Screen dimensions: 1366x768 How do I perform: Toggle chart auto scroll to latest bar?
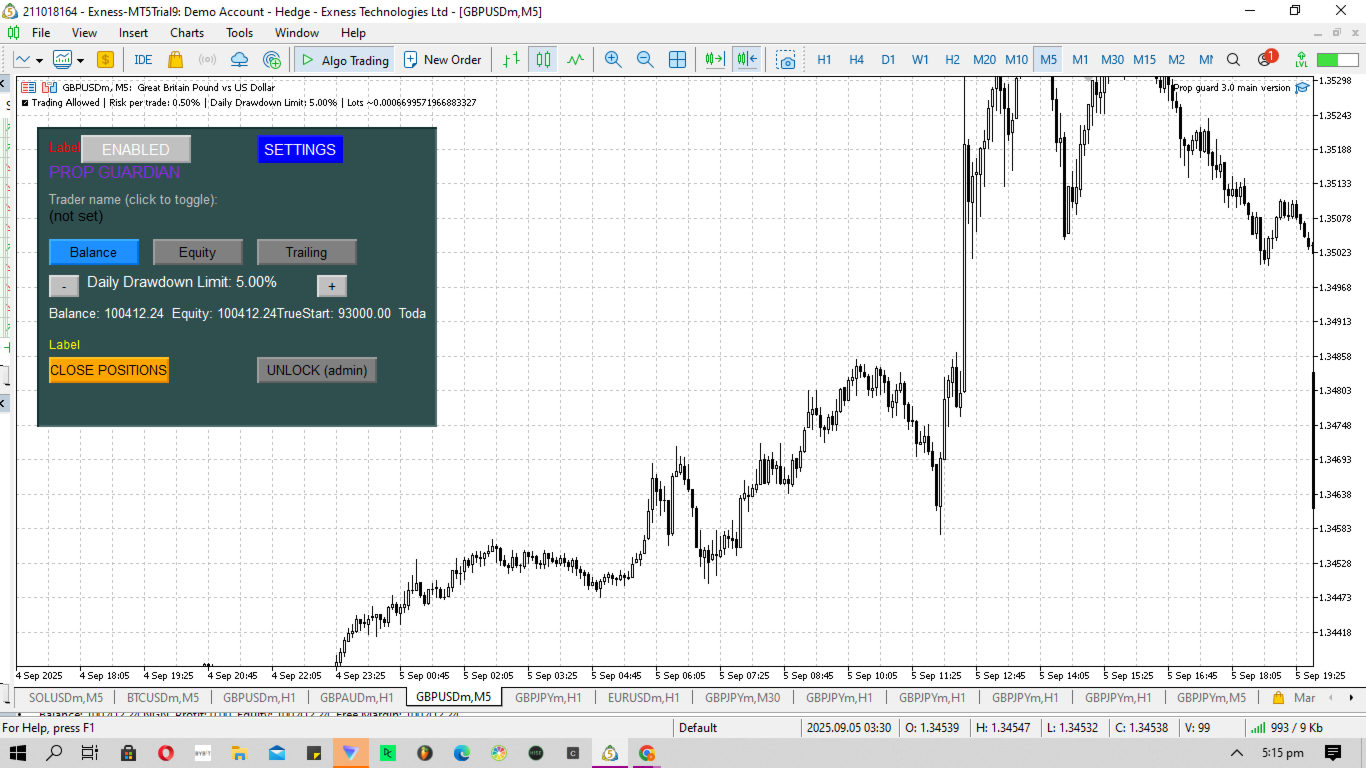[713, 60]
